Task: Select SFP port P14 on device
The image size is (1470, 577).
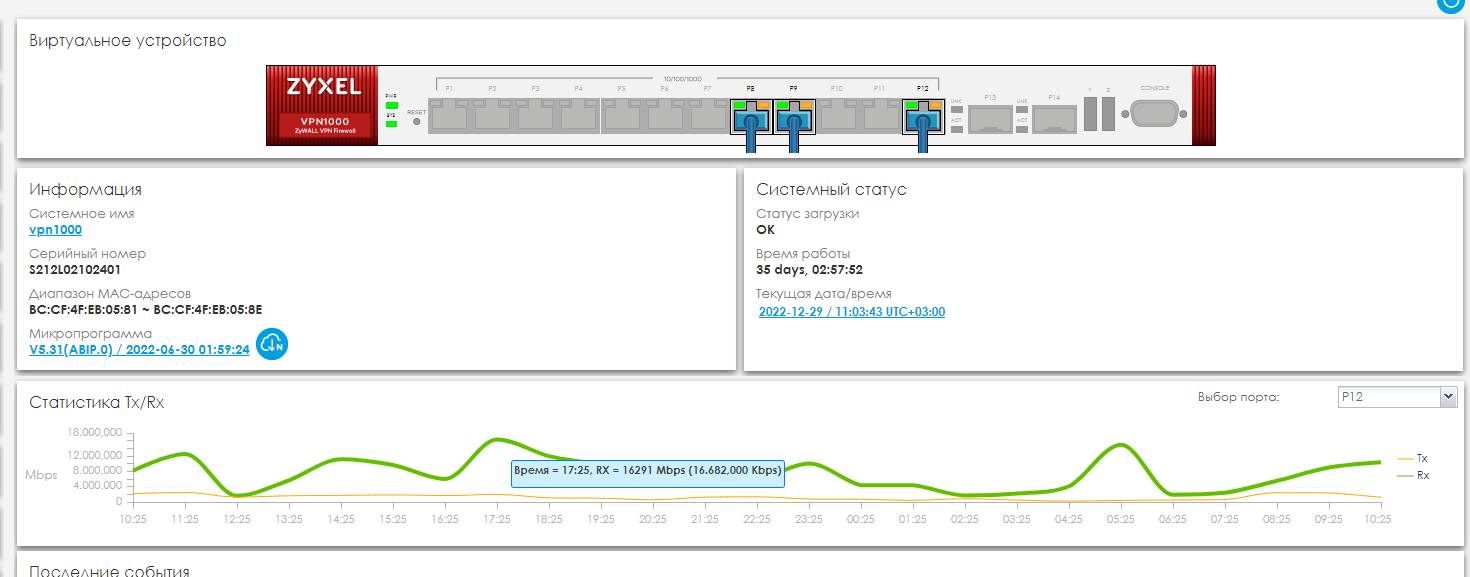Action: pyautogui.click(x=1054, y=119)
